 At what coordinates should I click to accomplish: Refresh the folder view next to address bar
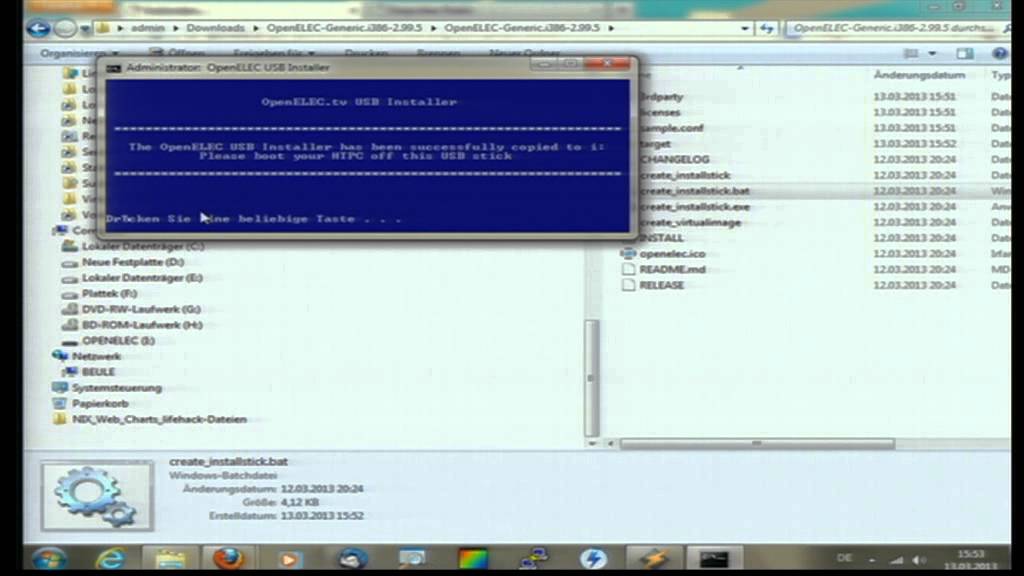[767, 28]
